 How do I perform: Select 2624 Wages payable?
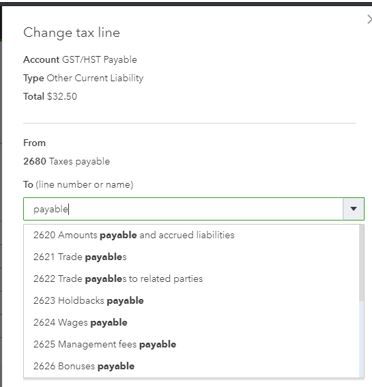click(x=191, y=323)
